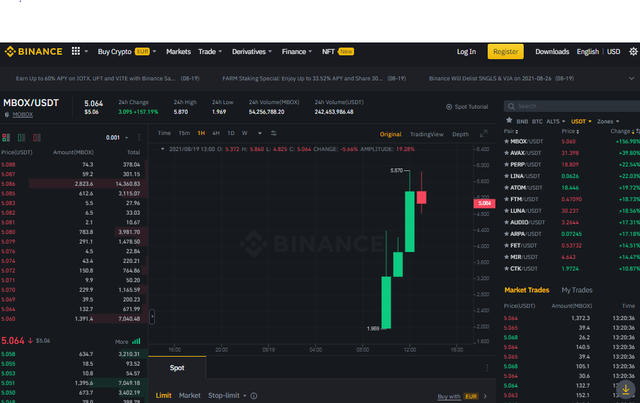Screen dimensions: 640x403
Task: Favorite the ATOM/USDT pair star
Action: pos(507,187)
